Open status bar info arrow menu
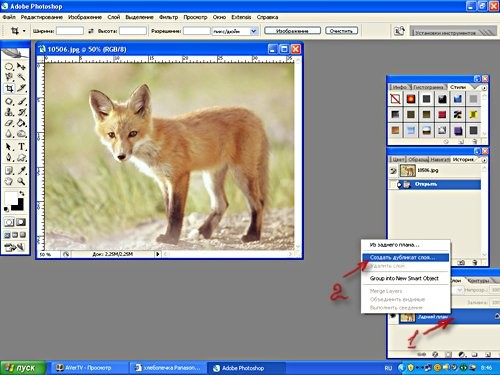Screen dimensions: 500x375 point(157,254)
